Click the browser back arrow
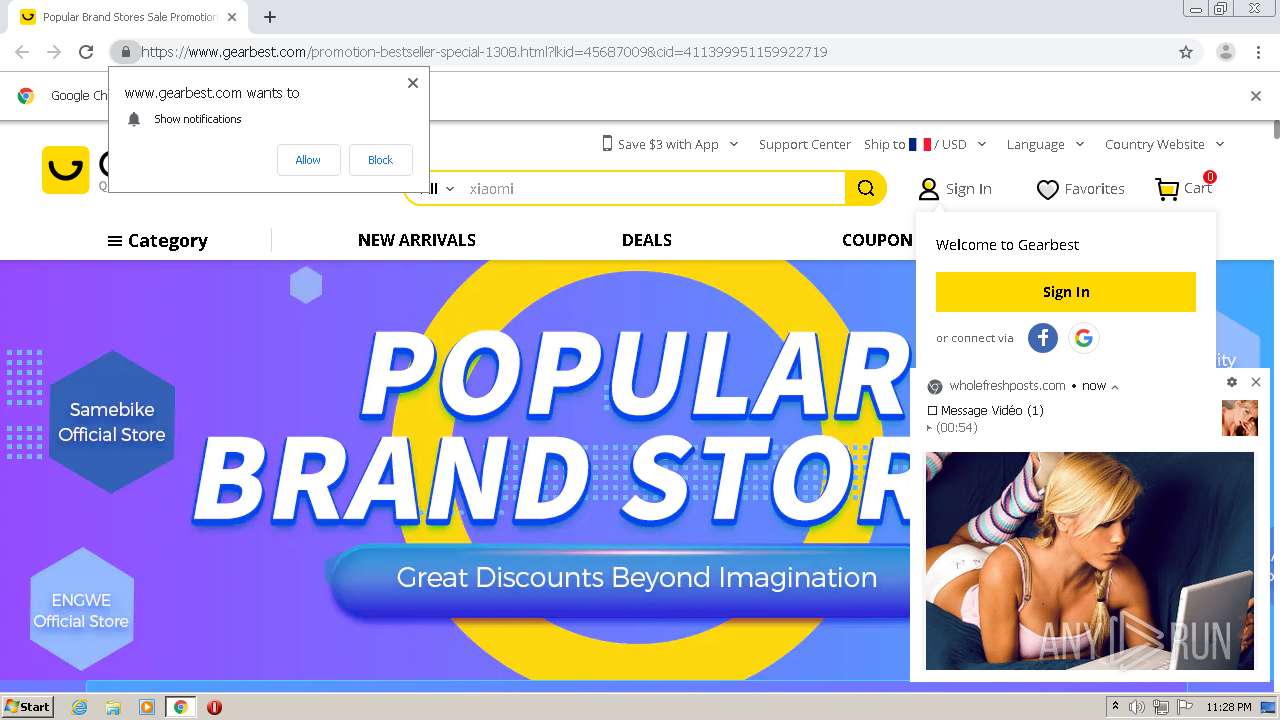This screenshot has height=720, width=1280. tap(22, 52)
